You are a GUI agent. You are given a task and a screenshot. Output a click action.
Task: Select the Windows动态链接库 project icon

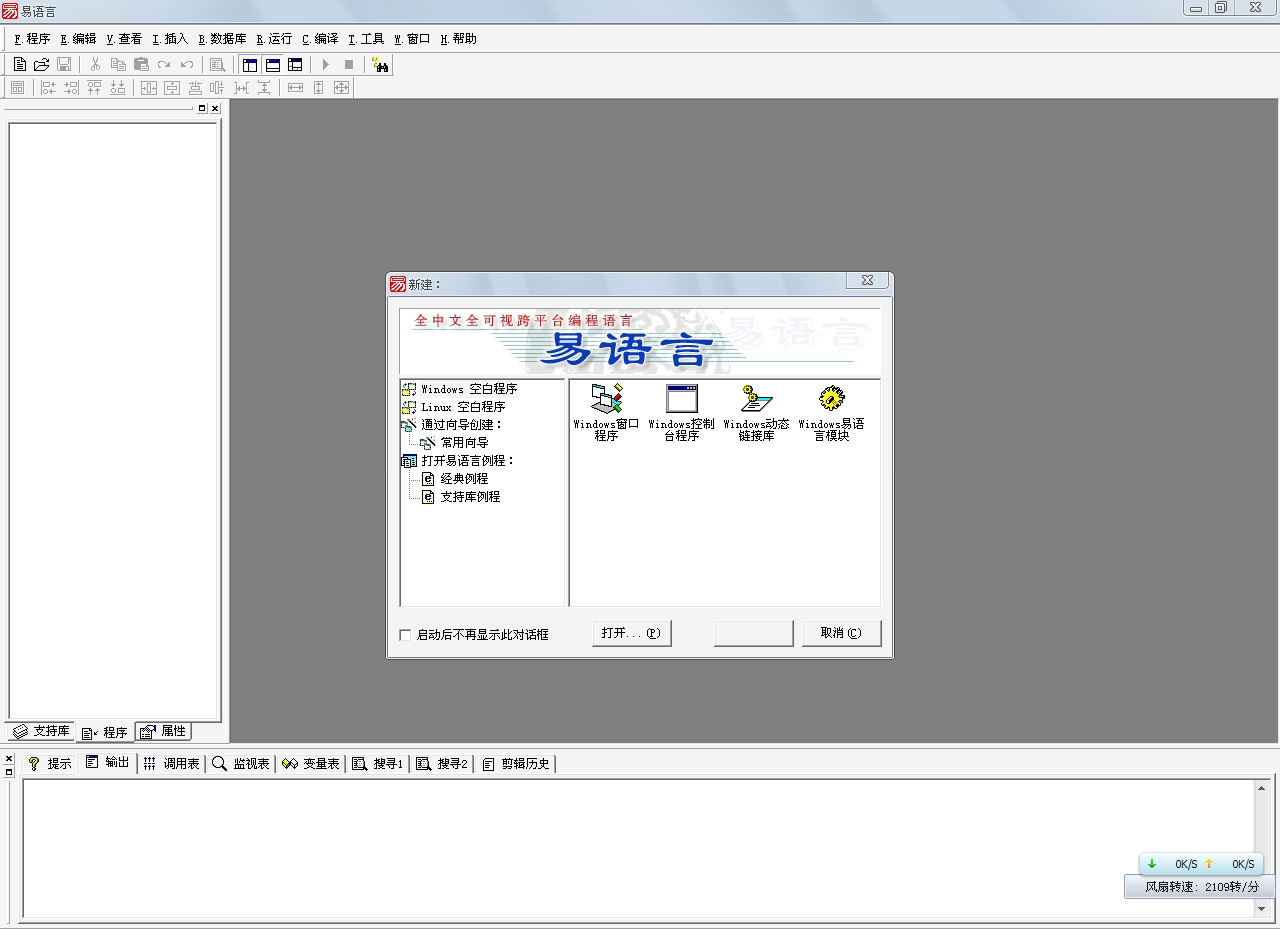(756, 412)
